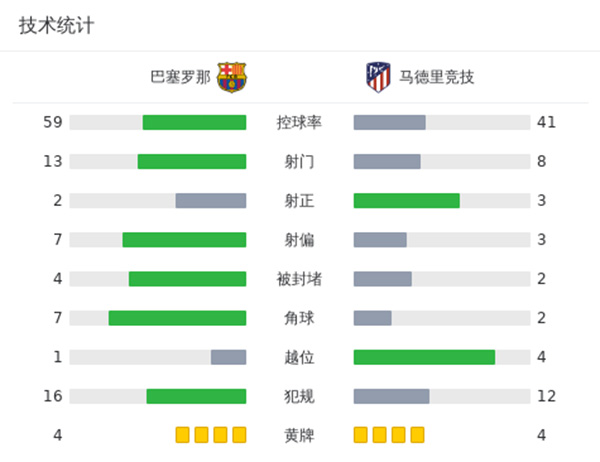Click Atlético Madrid's first yellow card icon
Image resolution: width=600 pixels, height=462 pixels.
point(361,435)
